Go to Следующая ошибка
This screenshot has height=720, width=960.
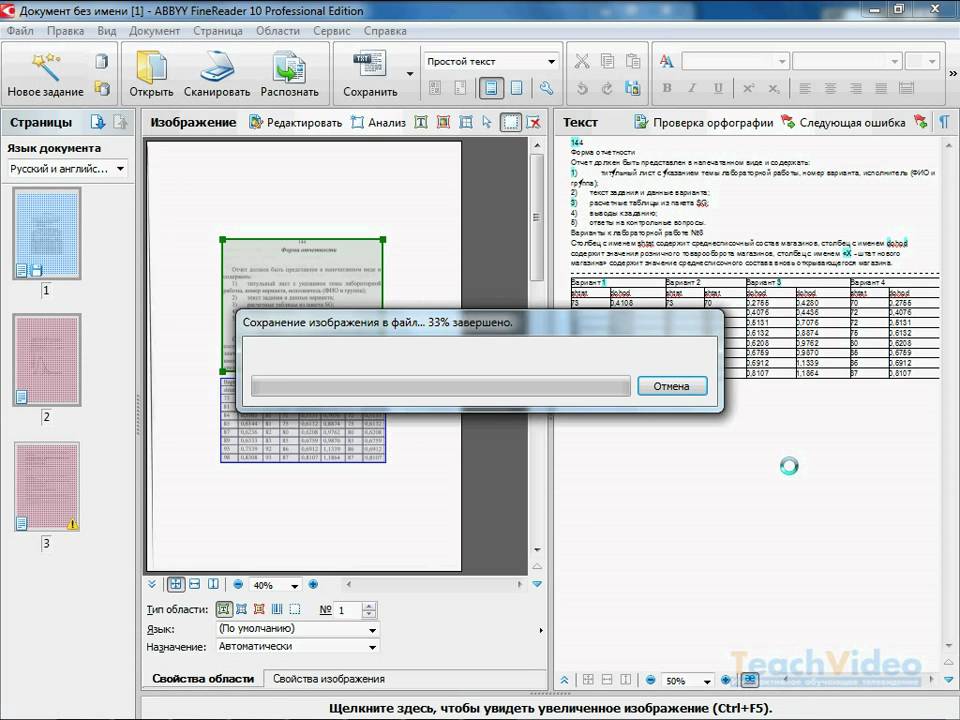(843, 122)
